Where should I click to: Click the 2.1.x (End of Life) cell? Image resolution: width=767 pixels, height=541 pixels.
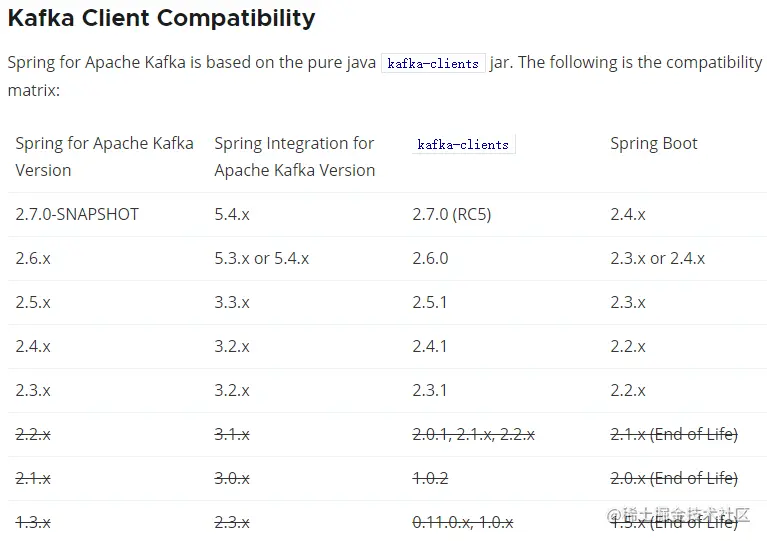pyautogui.click(x=674, y=434)
